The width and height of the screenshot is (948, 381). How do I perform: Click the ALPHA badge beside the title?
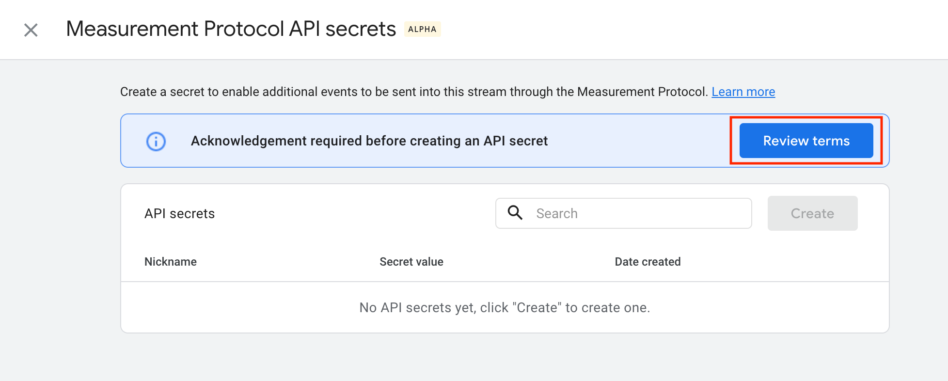click(423, 29)
